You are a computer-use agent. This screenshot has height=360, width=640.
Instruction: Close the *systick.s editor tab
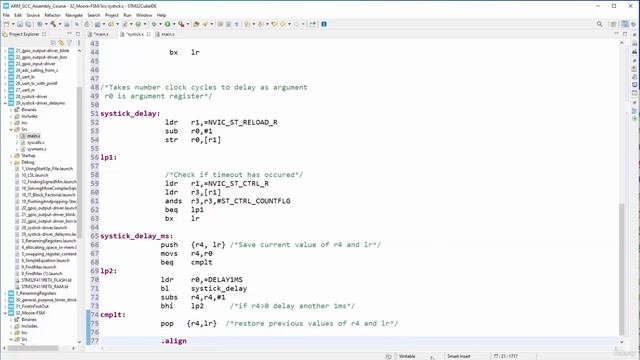click(148, 34)
